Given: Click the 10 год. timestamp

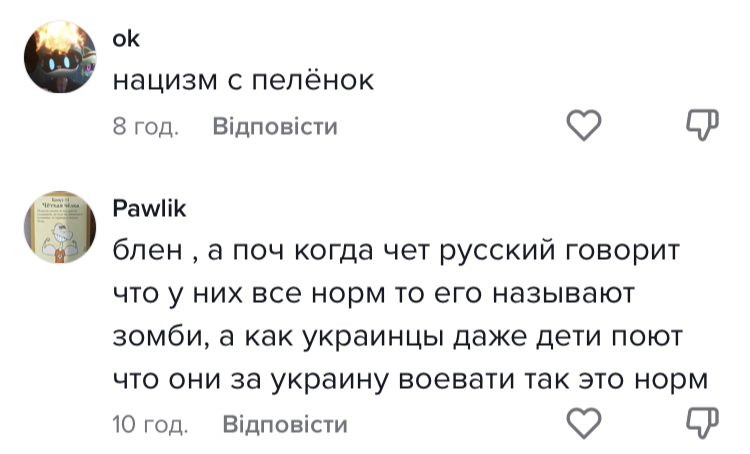Looking at the screenshot, I should (150, 424).
